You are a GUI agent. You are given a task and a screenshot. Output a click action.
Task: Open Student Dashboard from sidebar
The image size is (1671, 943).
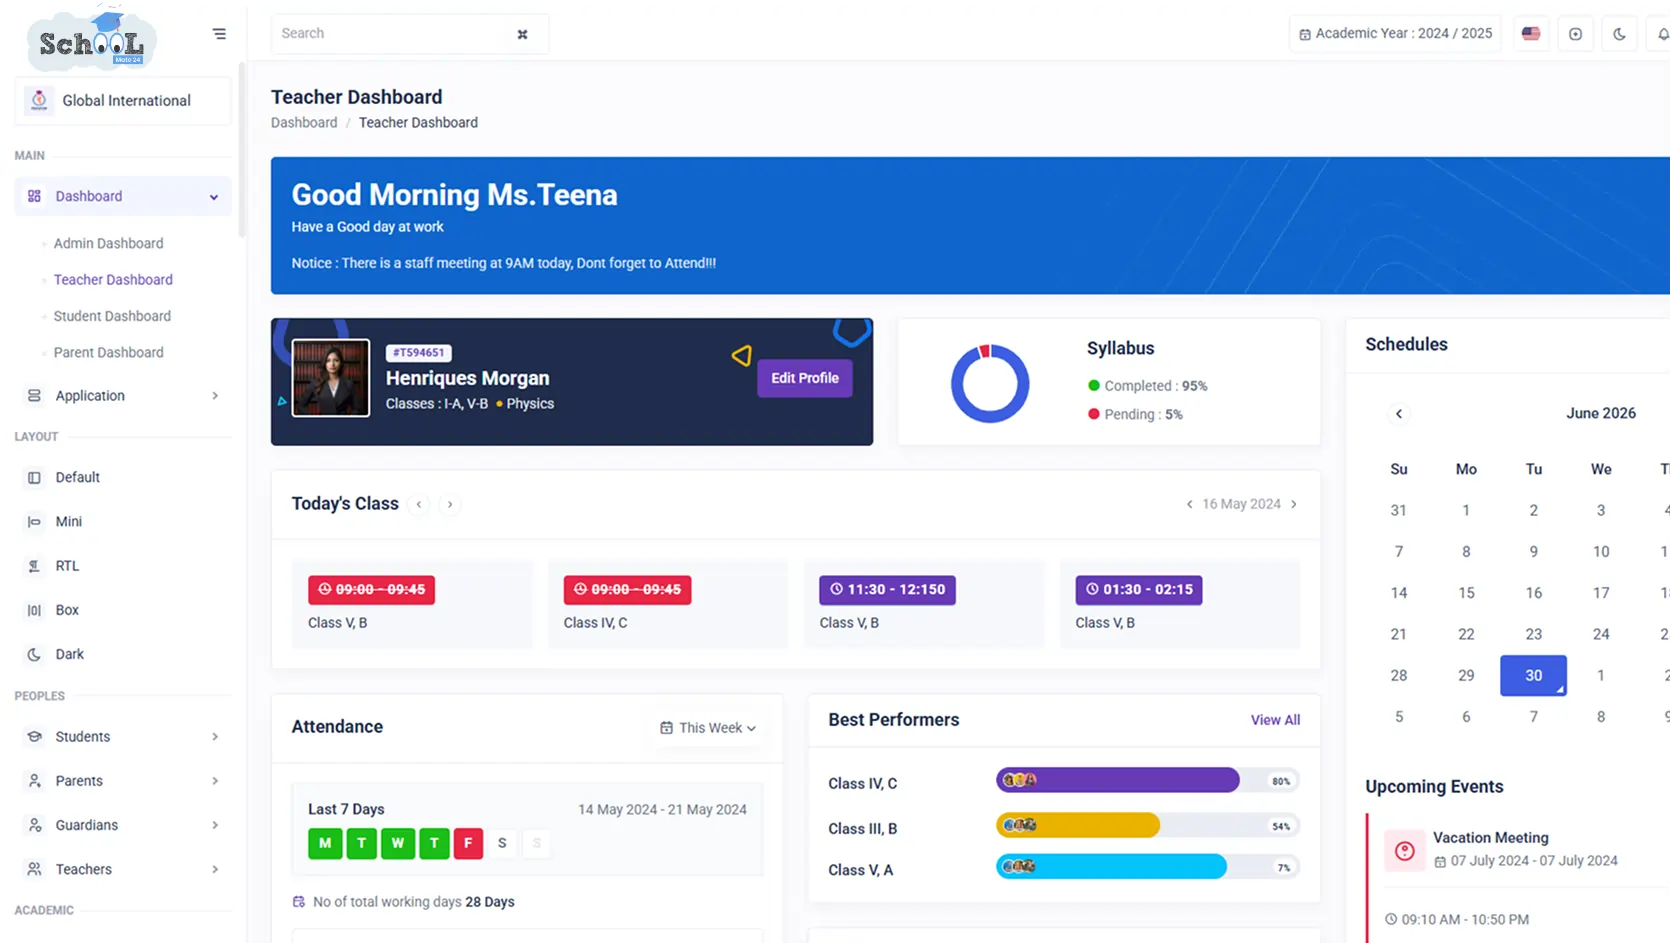pyautogui.click(x=112, y=316)
